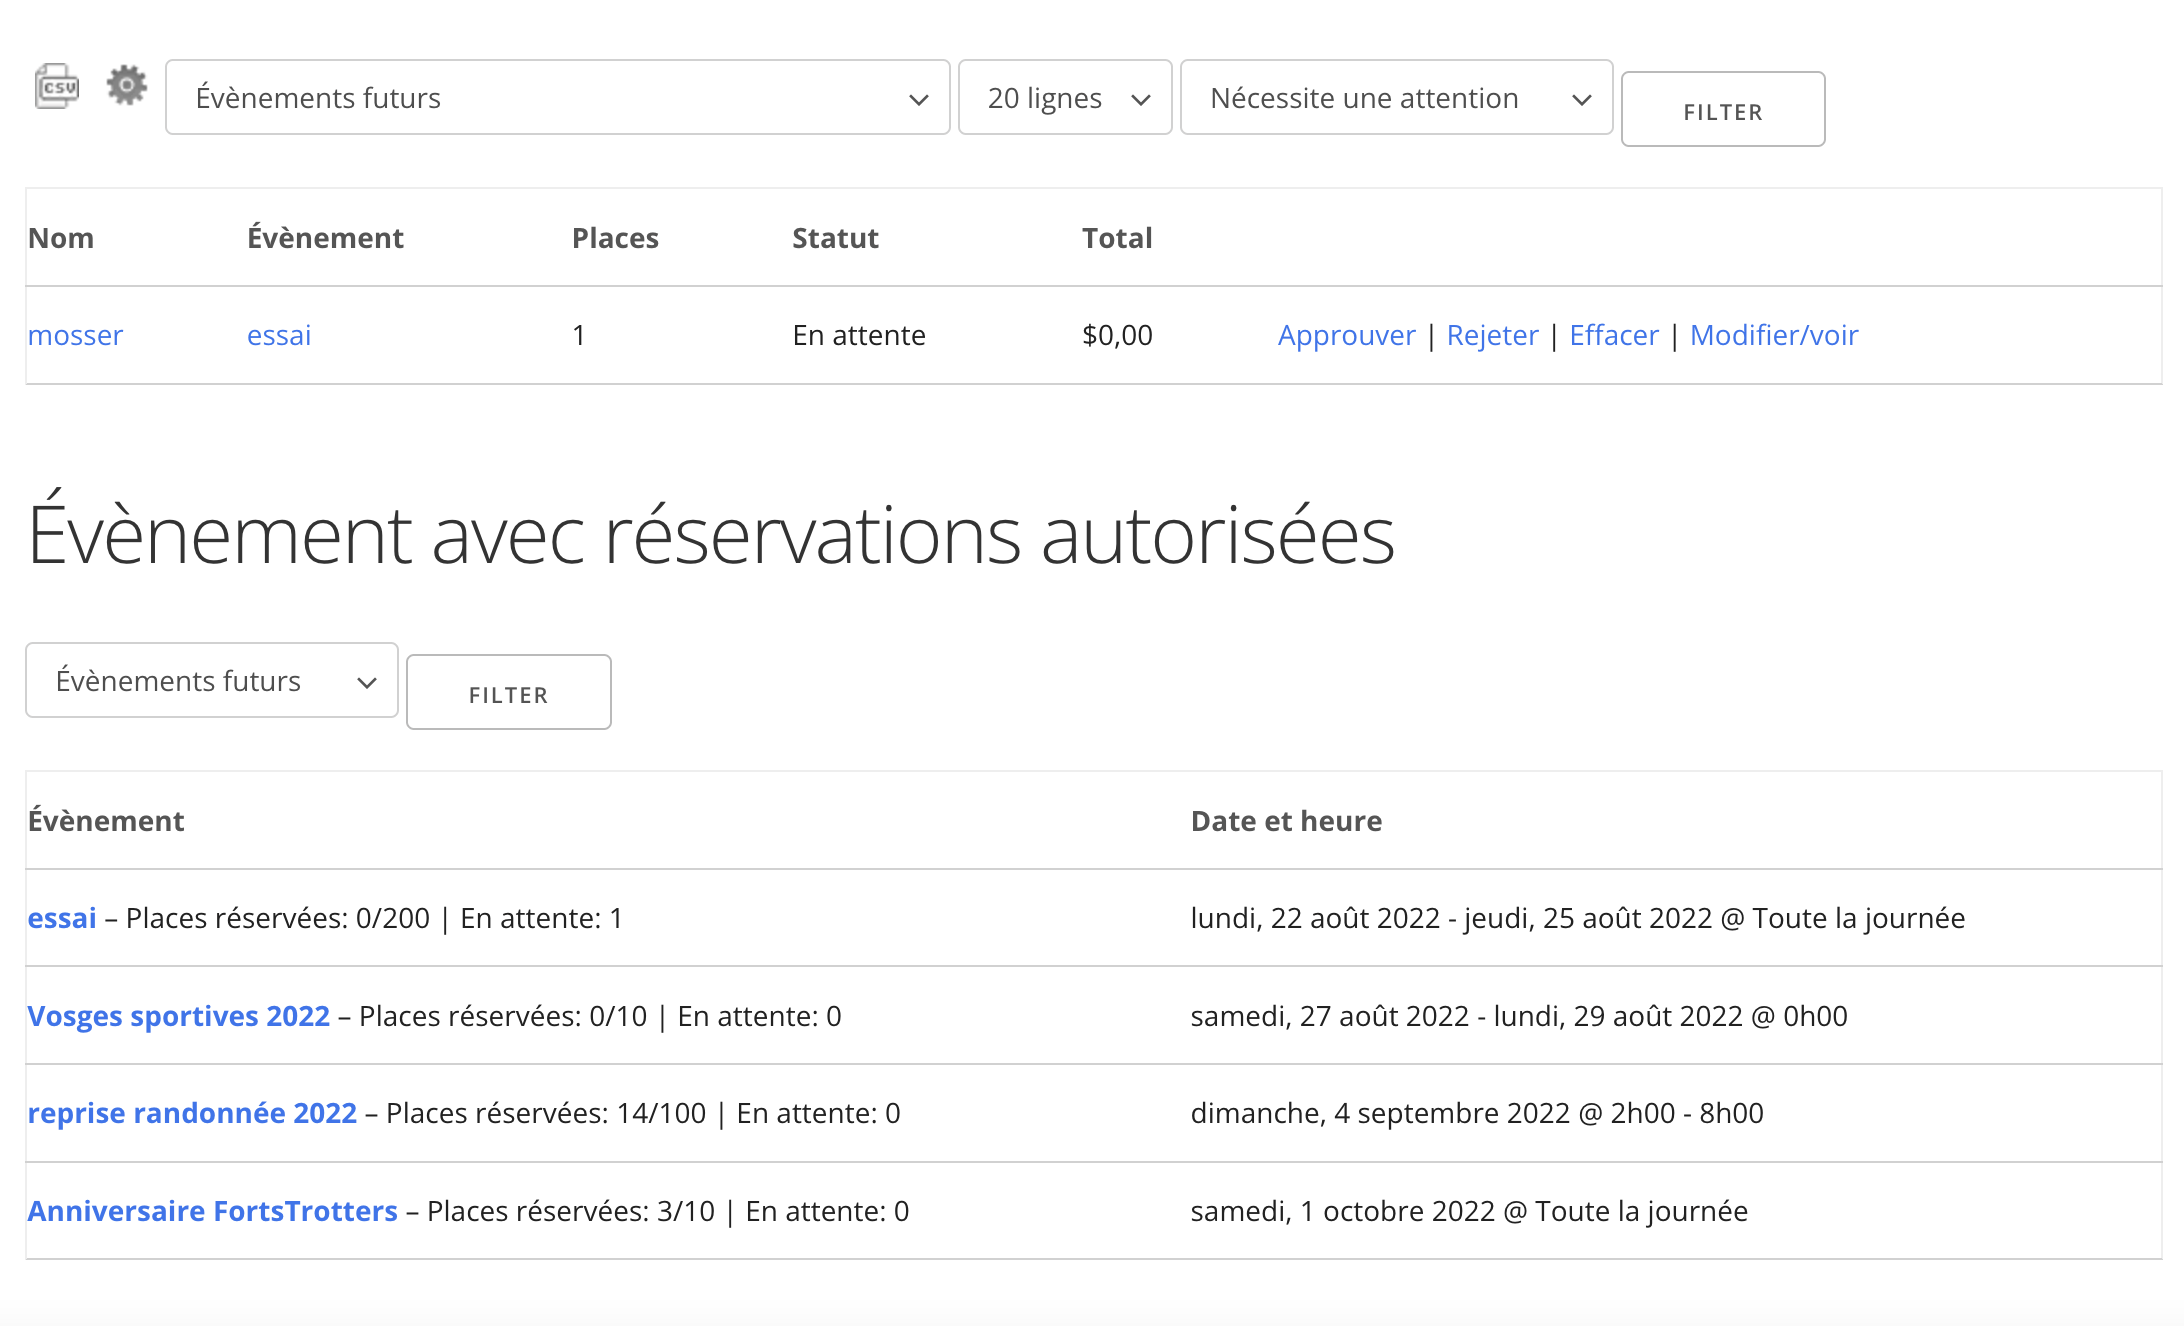Click Rejeter for the mosser booking
This screenshot has height=1326, width=2184.
click(1492, 335)
